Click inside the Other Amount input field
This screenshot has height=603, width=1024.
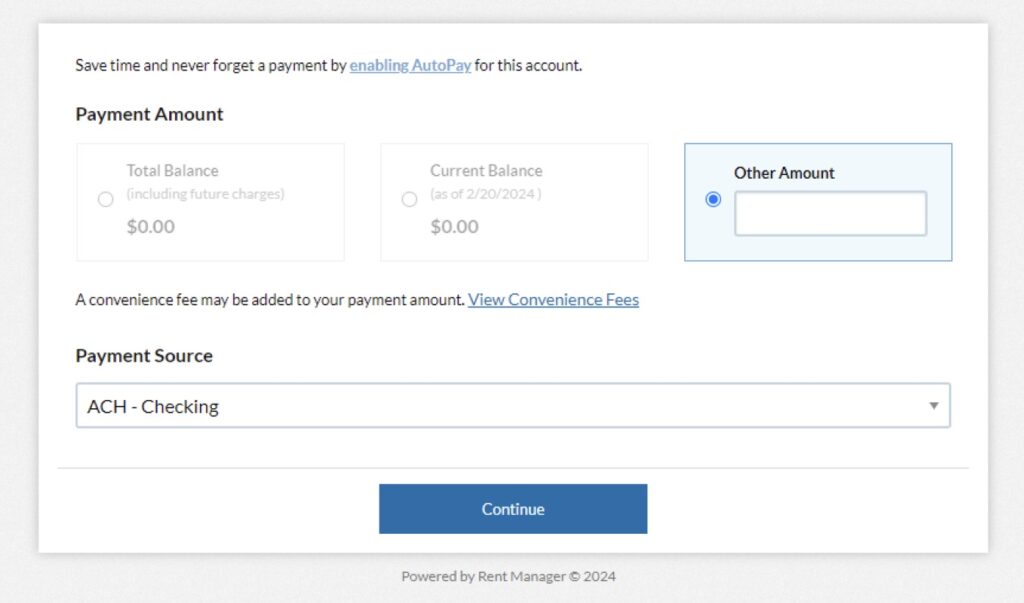831,212
